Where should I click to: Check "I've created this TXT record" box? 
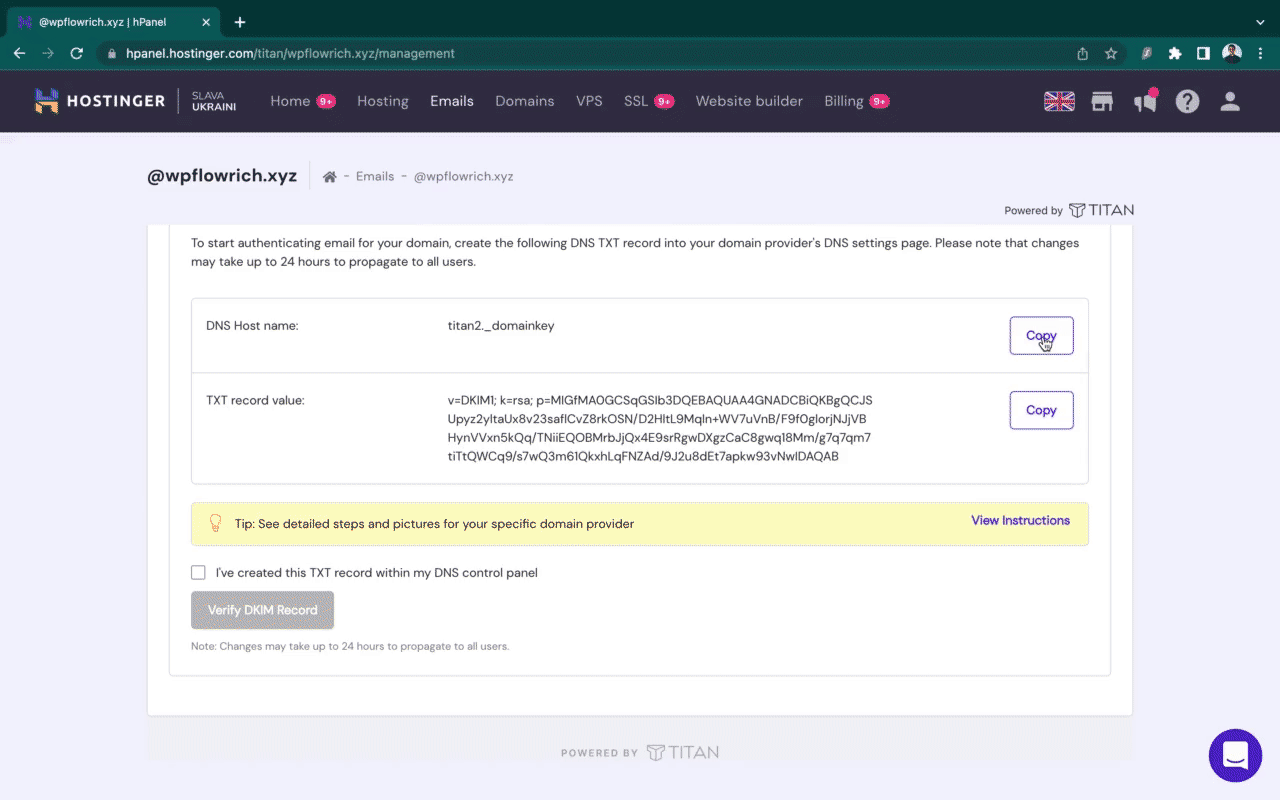(198, 573)
